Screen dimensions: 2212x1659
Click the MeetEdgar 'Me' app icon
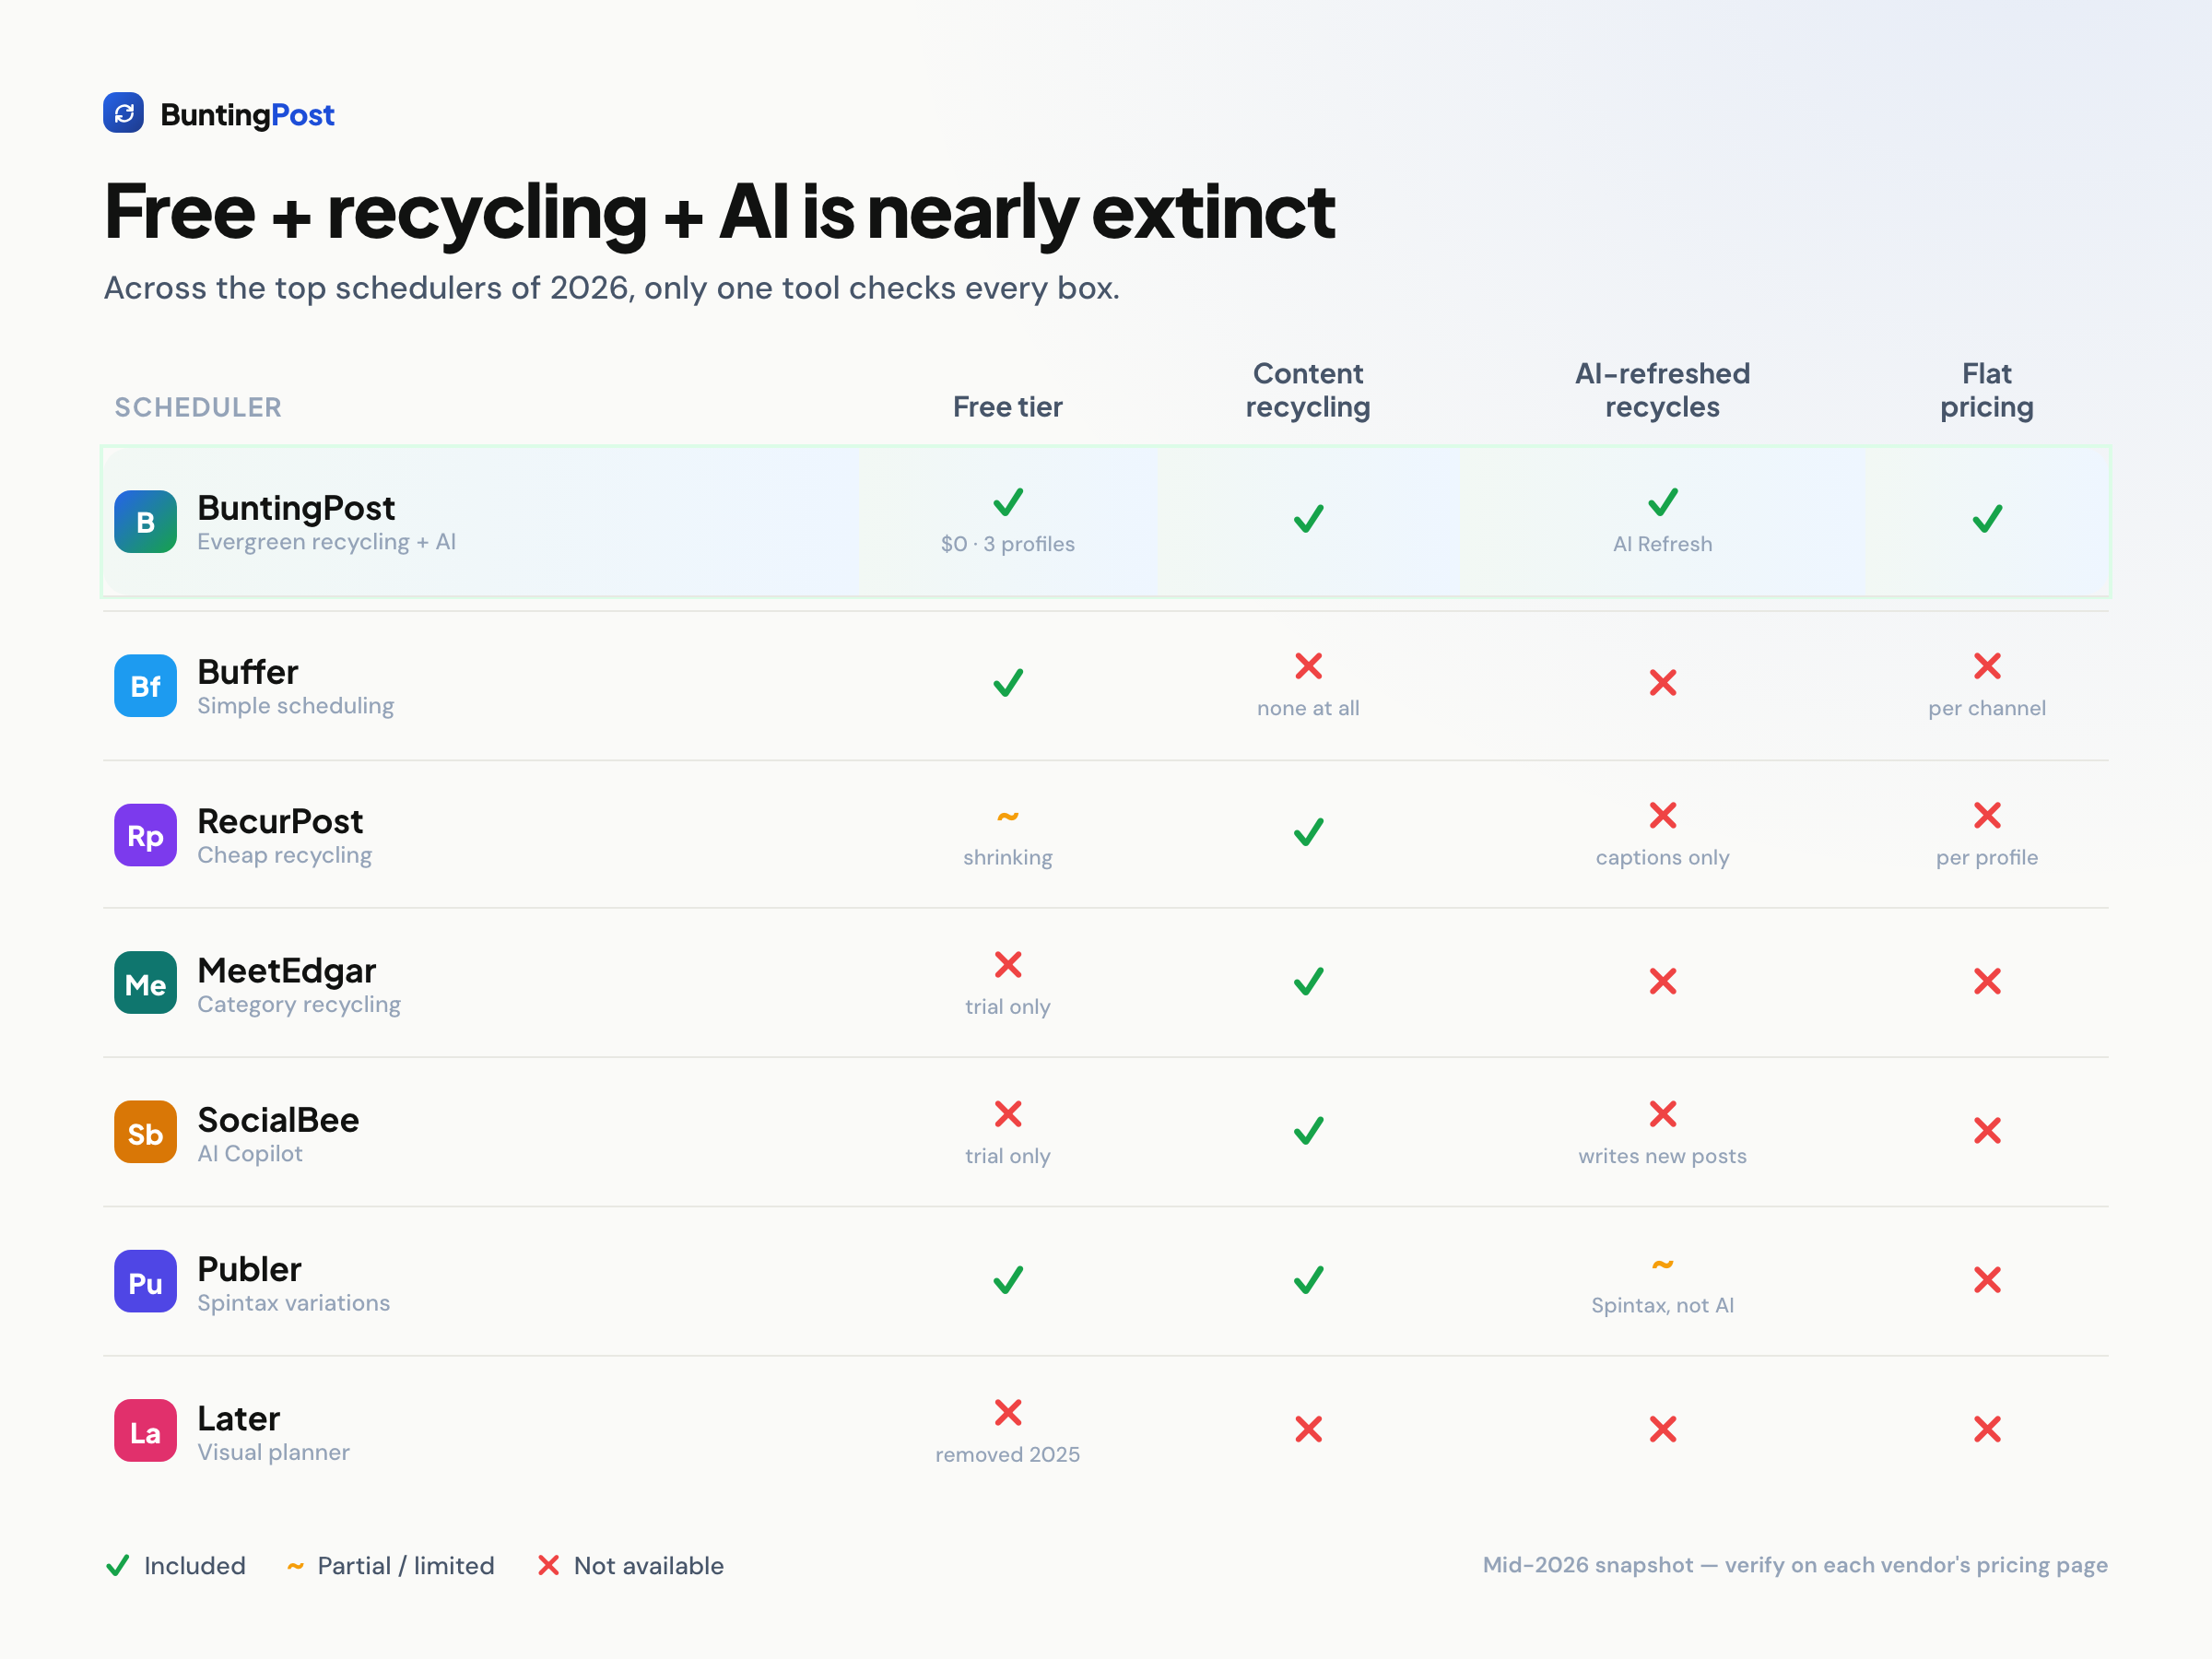point(145,984)
